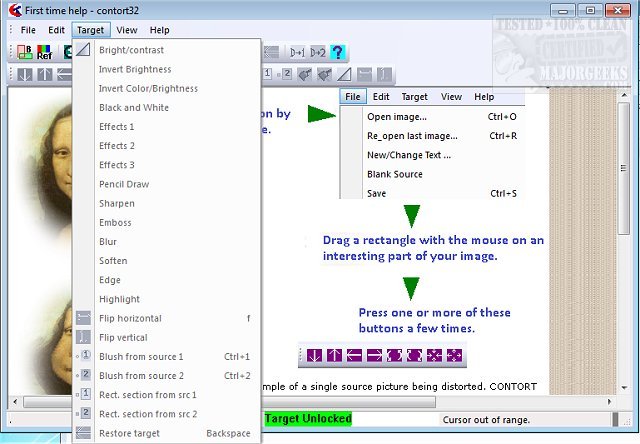Click the vertical scrollbar thumb

[624, 168]
